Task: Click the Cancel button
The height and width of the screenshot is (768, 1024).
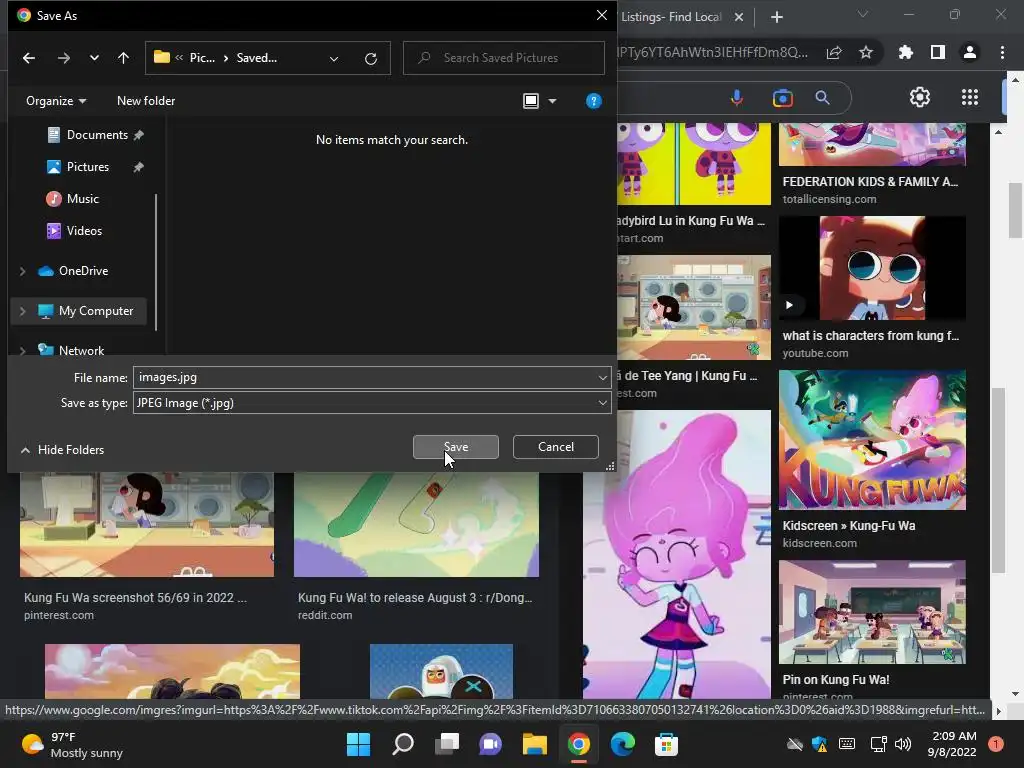Action: 556,447
